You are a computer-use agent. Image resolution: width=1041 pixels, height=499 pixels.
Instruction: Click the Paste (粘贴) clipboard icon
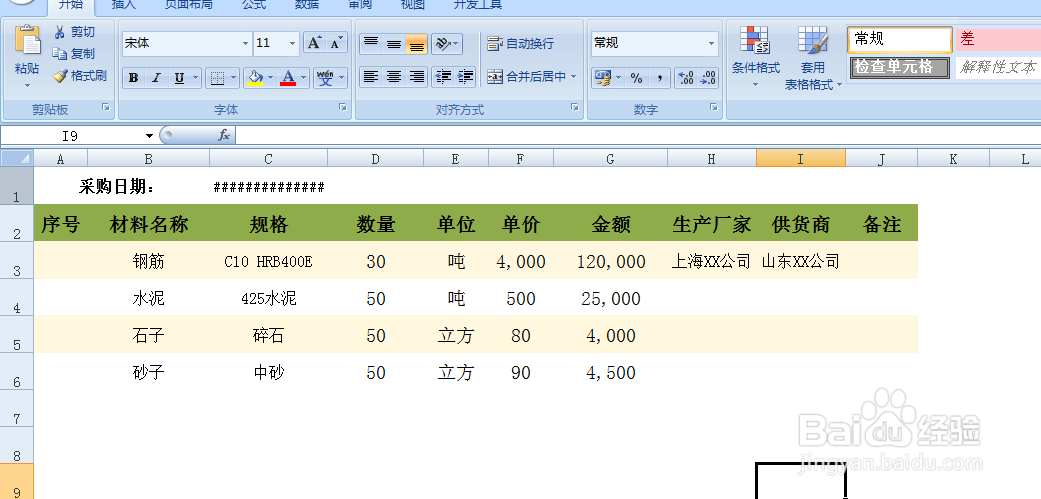pyautogui.click(x=27, y=42)
